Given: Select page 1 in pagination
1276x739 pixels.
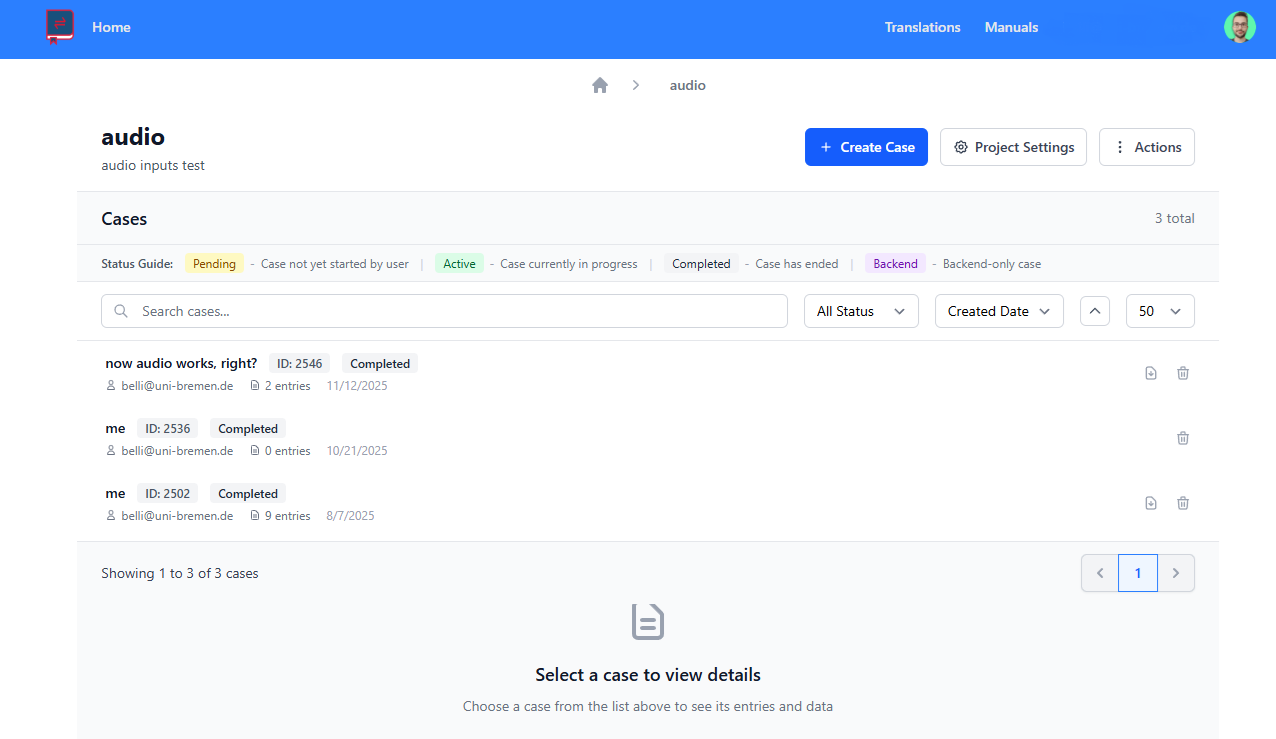Looking at the screenshot, I should click(1138, 573).
